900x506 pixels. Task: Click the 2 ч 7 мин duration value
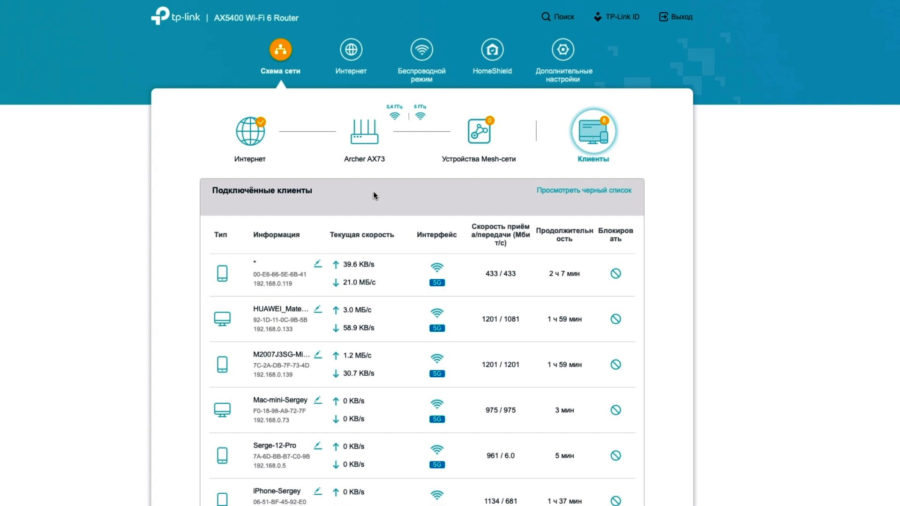[x=564, y=274]
